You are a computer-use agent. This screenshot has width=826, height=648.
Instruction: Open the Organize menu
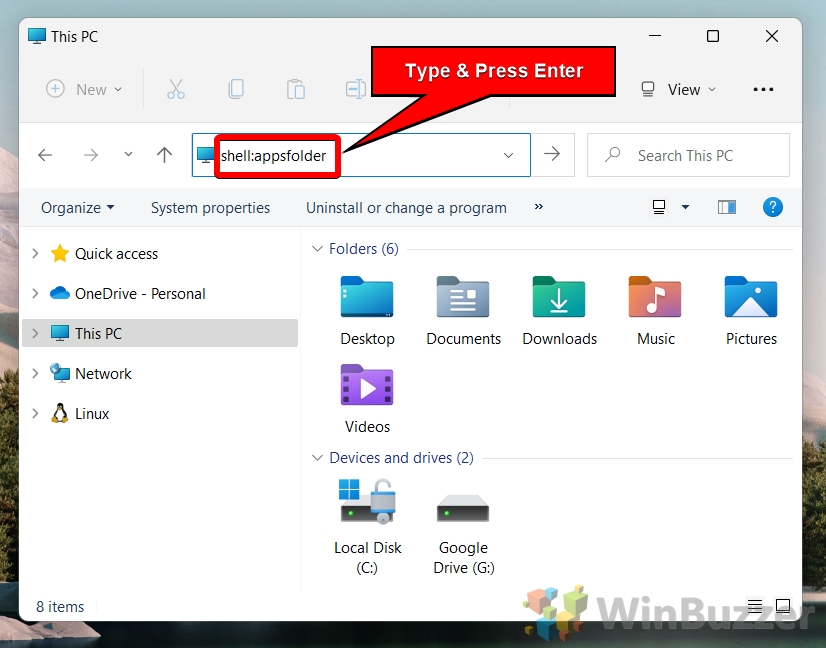[77, 208]
